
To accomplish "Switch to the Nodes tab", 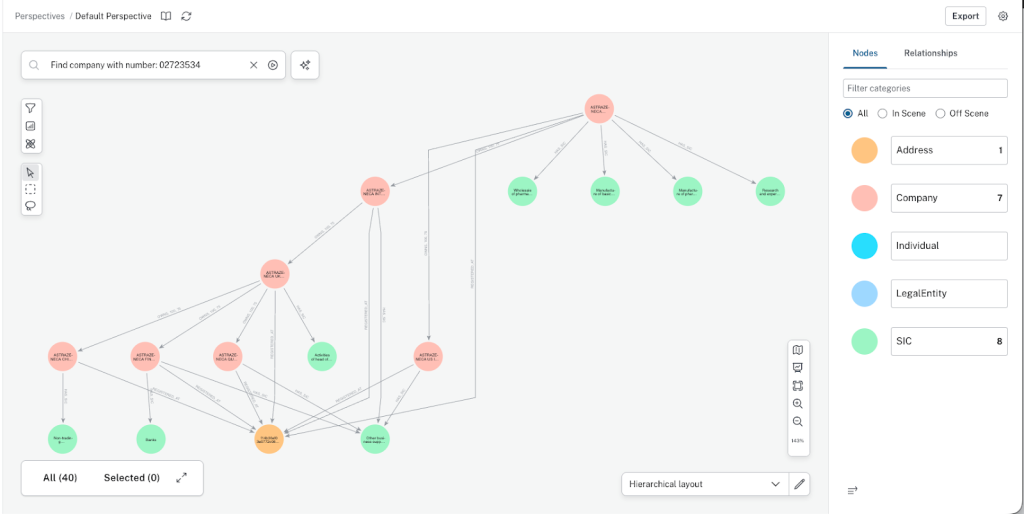I will [865, 53].
